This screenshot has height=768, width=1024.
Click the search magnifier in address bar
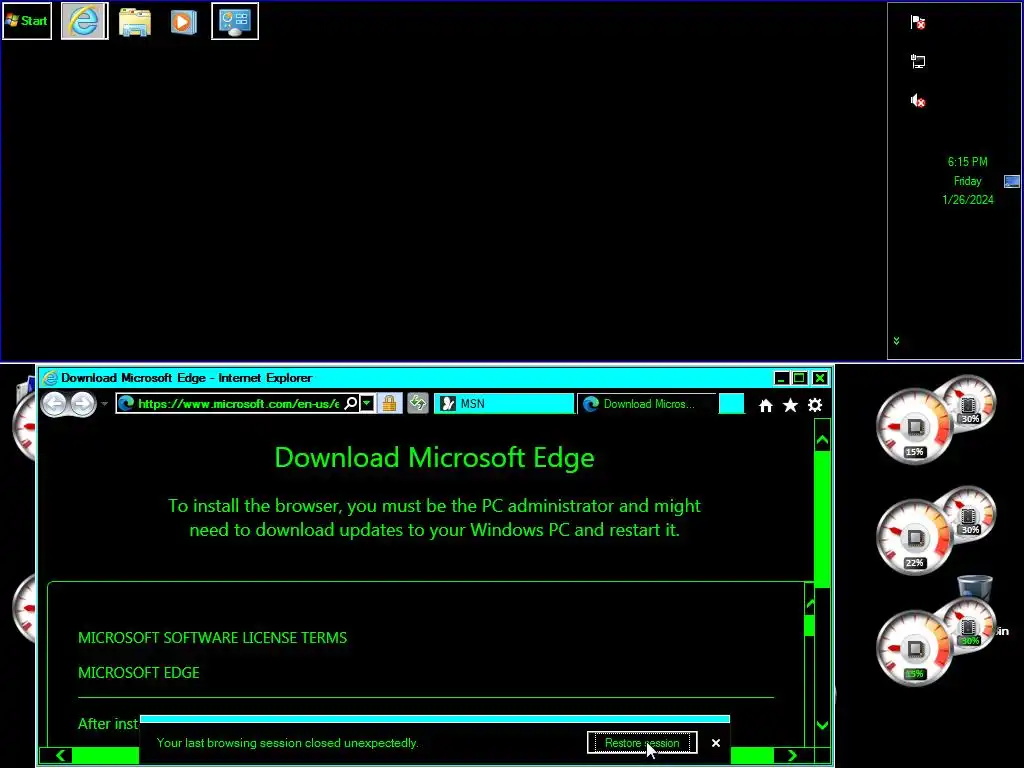click(351, 404)
